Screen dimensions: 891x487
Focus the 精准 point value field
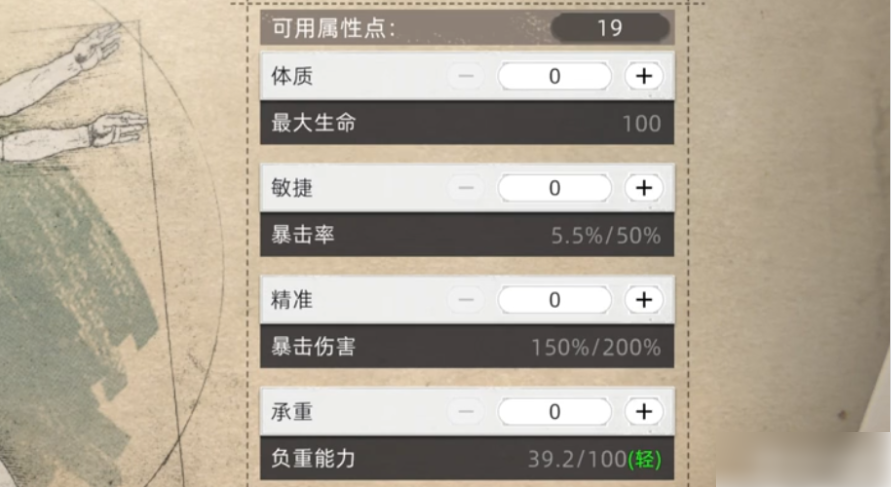tap(554, 300)
